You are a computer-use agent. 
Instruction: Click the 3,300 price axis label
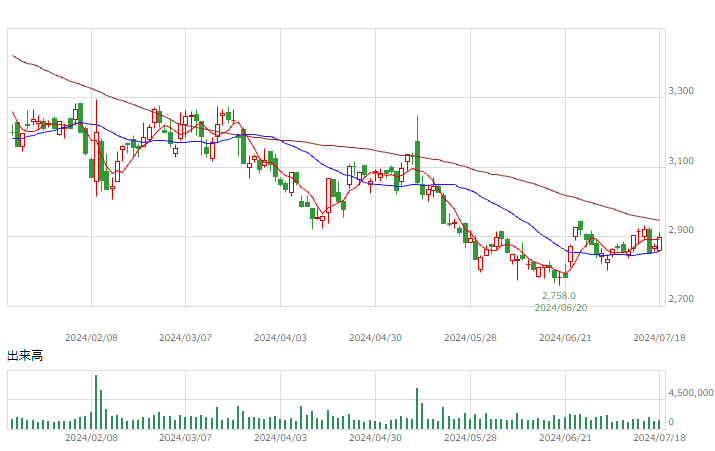coord(681,91)
